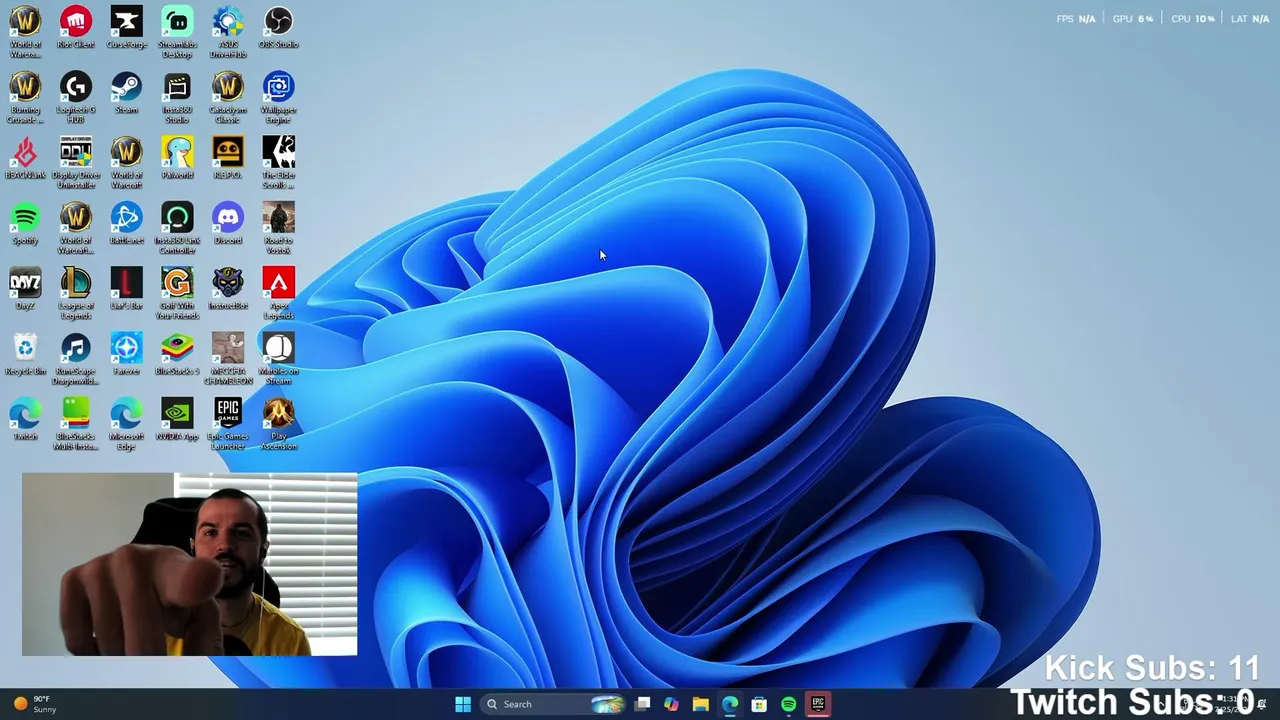Click the League of Legends icon
Screen dimensions: 1280x720
tap(76, 293)
